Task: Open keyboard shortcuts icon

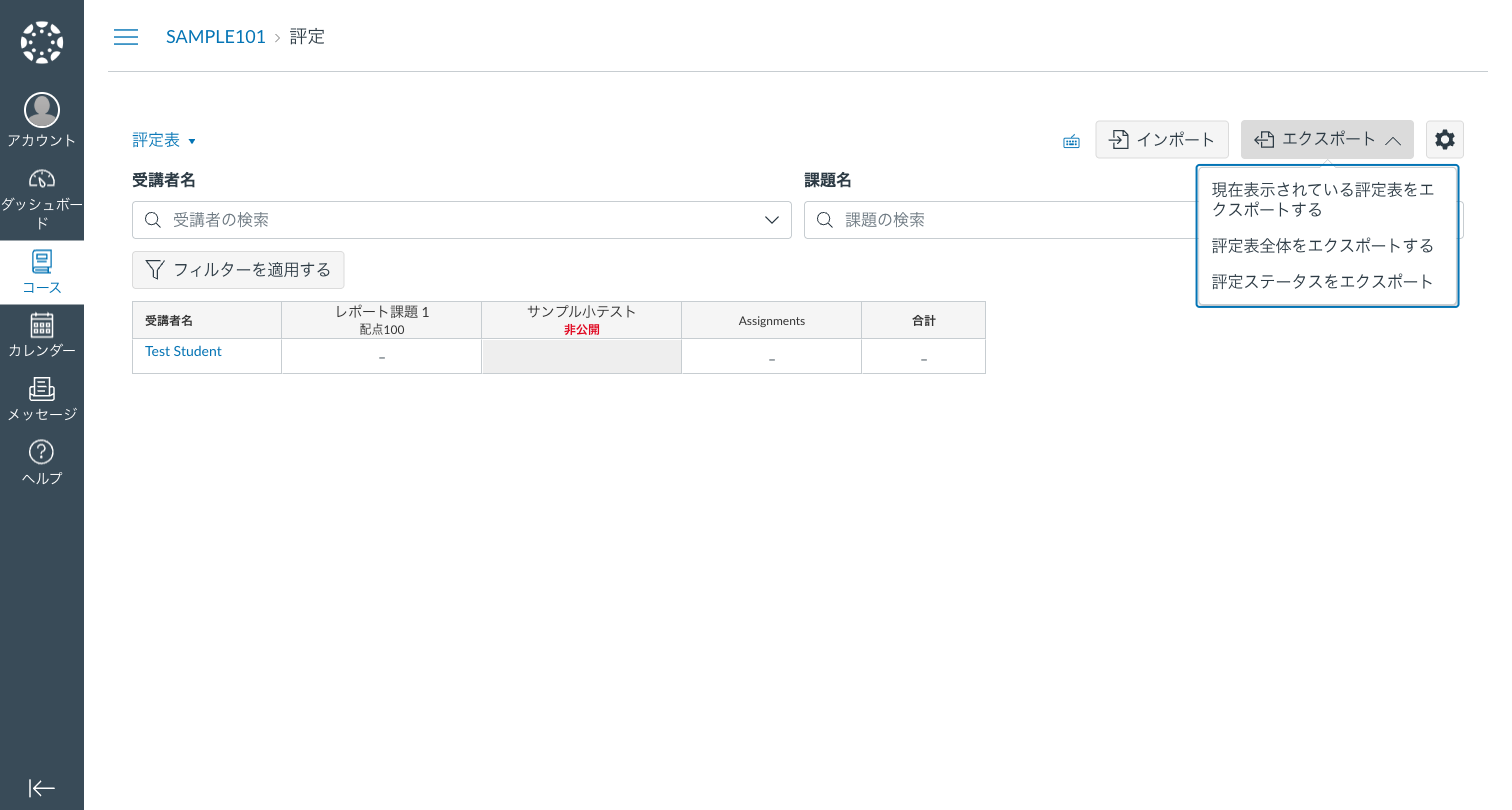Action: 1071,141
